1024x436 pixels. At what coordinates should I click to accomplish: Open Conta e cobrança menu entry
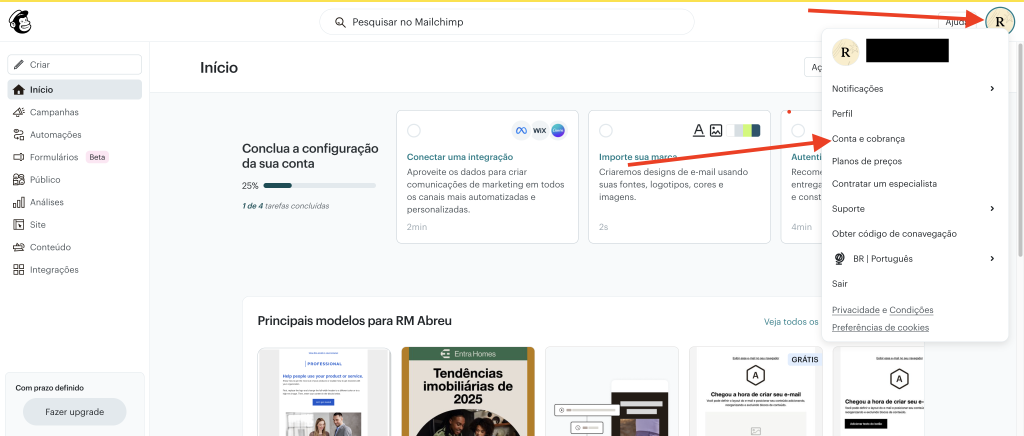[868, 139]
